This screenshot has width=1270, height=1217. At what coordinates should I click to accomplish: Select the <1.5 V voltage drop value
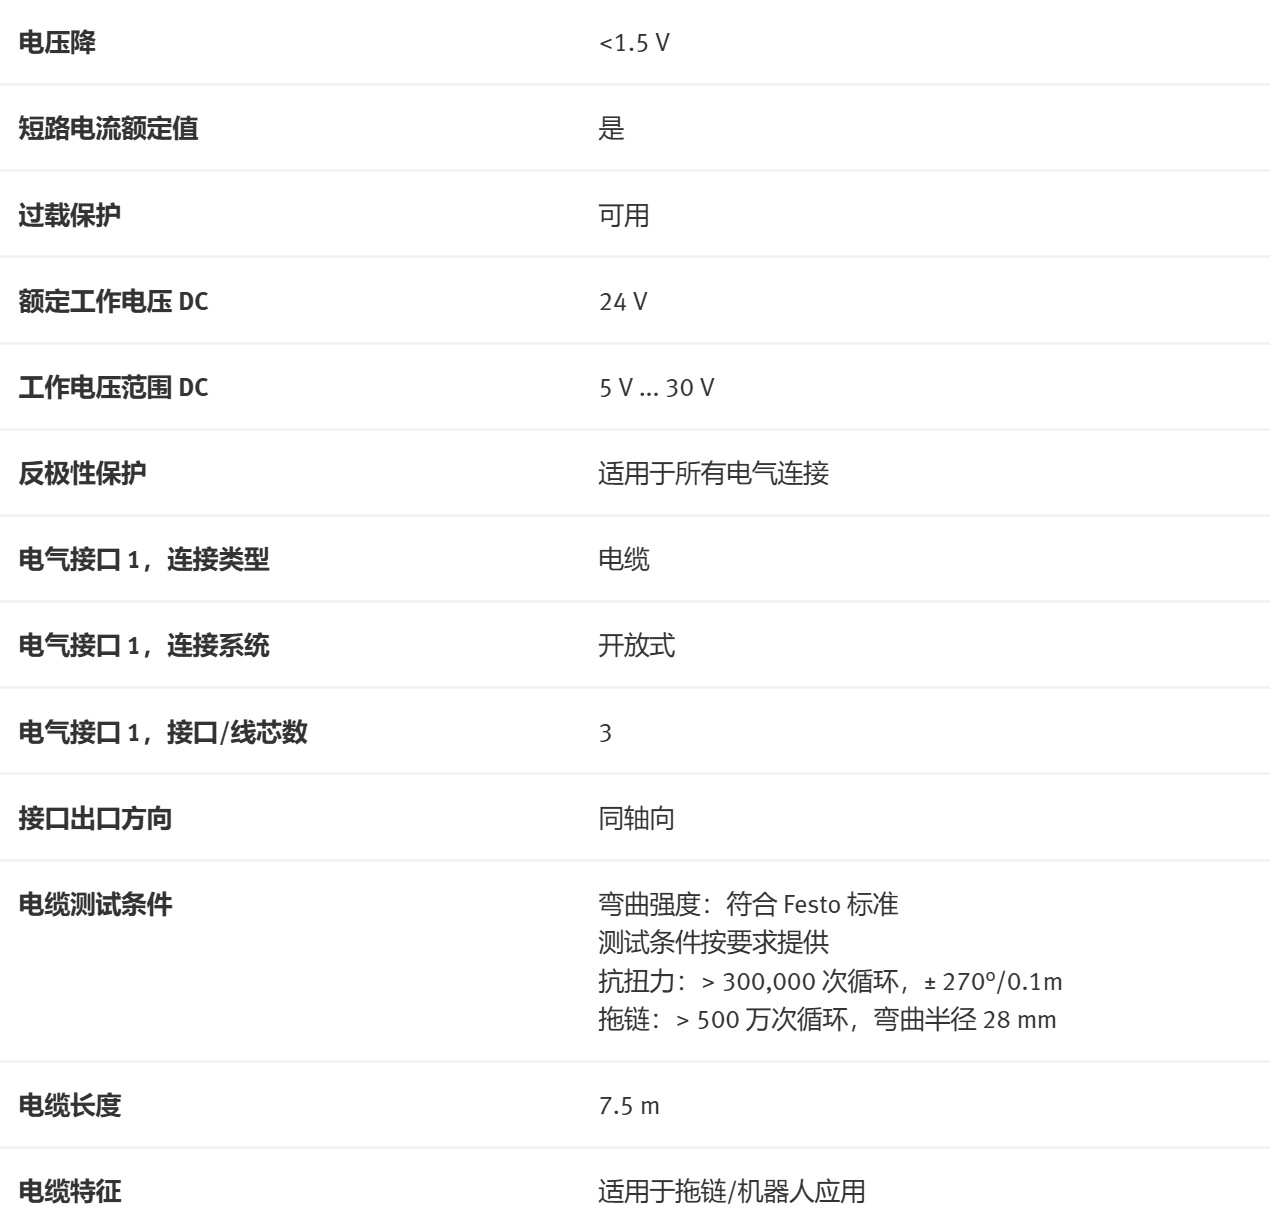pyautogui.click(x=634, y=43)
